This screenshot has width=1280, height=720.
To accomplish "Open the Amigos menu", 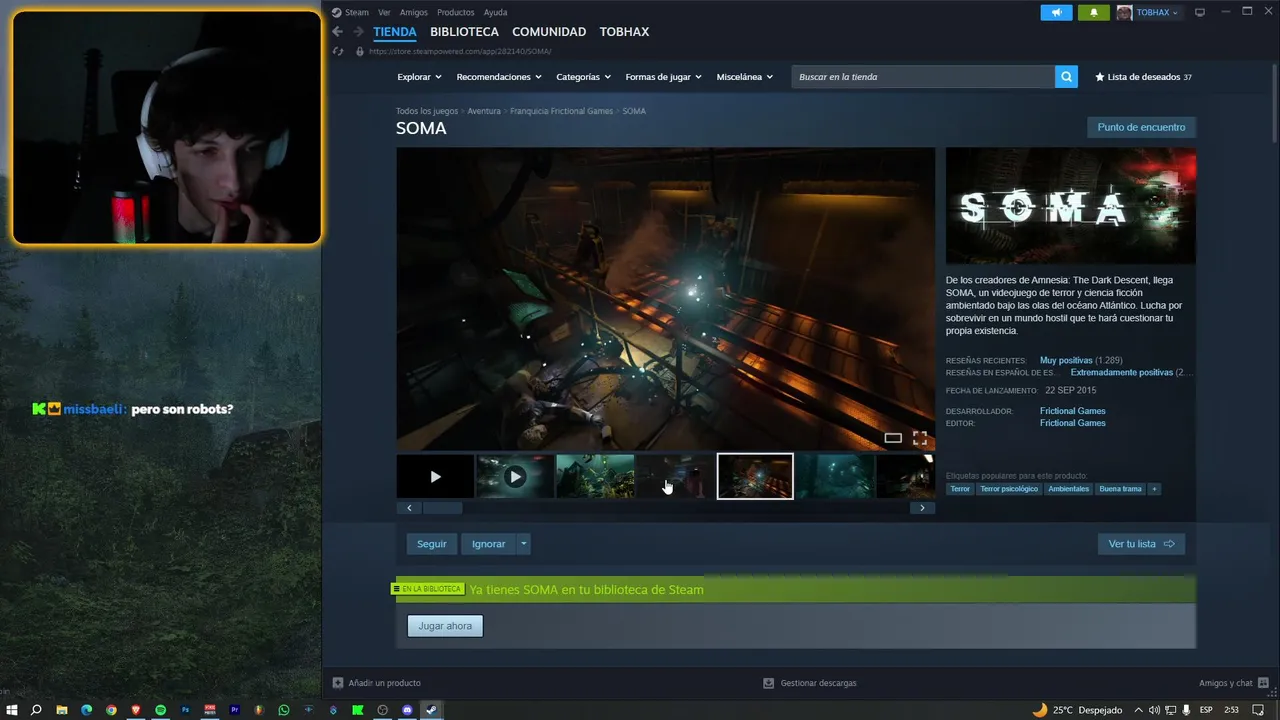I will point(414,12).
